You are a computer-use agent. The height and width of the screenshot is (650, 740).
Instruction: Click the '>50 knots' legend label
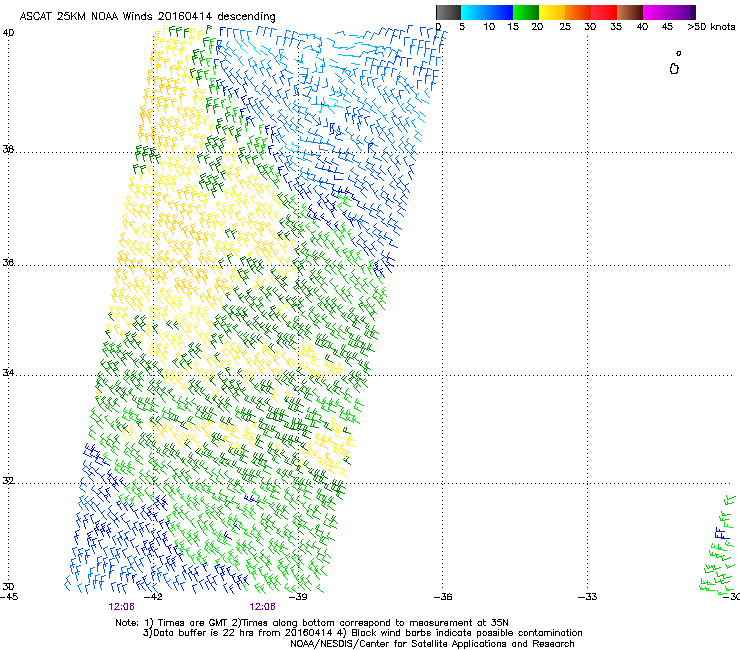click(711, 27)
